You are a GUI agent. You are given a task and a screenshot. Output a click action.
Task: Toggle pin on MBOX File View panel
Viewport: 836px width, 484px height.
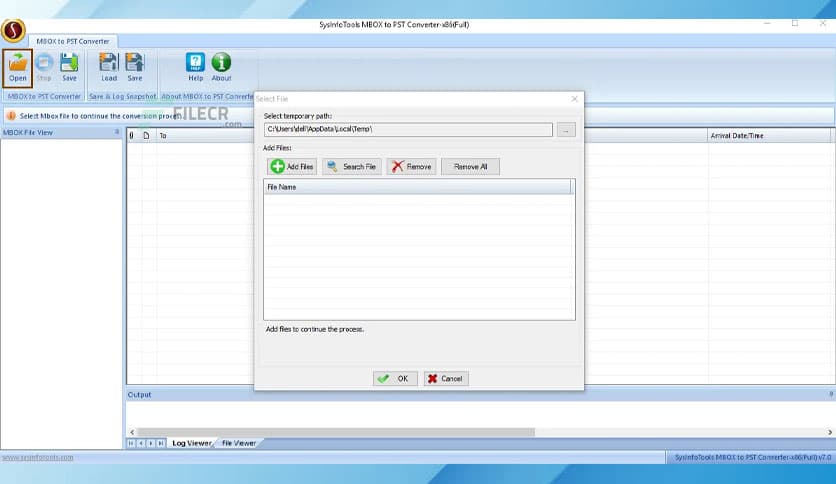tap(117, 132)
